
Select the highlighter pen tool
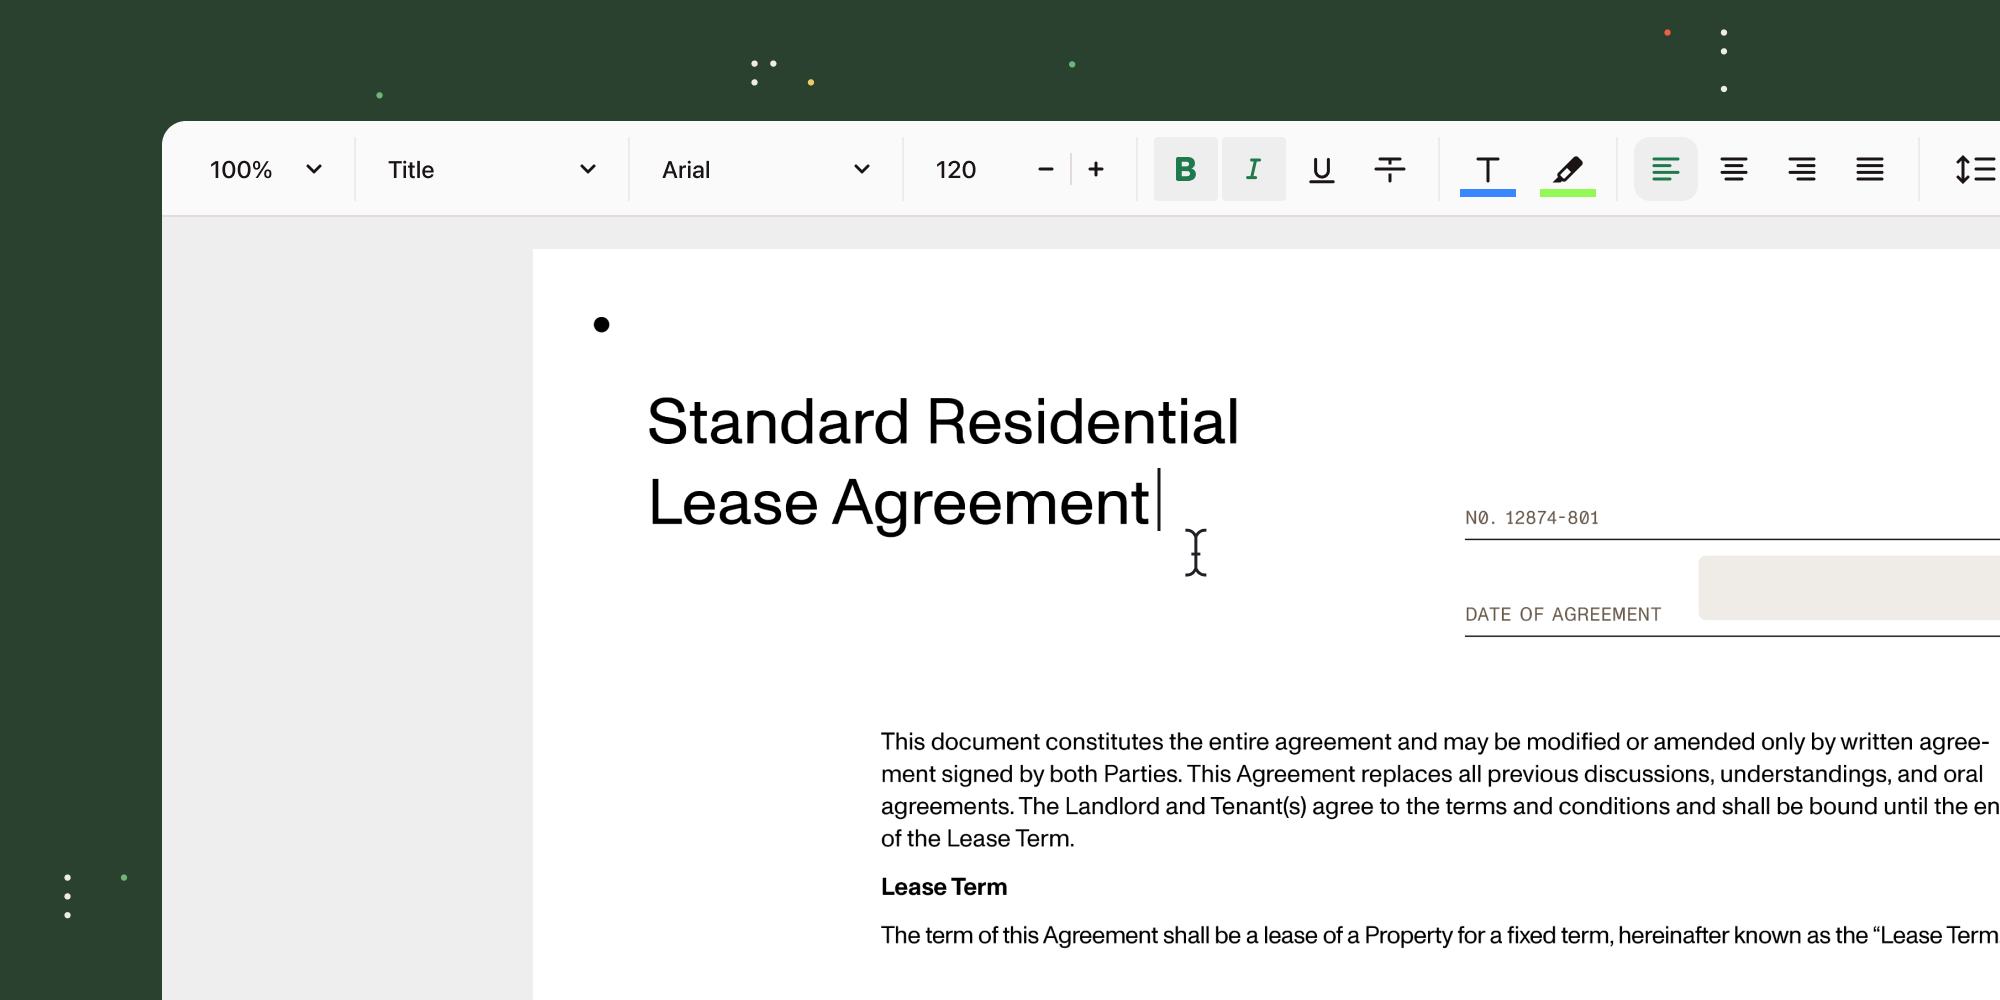tap(1567, 167)
